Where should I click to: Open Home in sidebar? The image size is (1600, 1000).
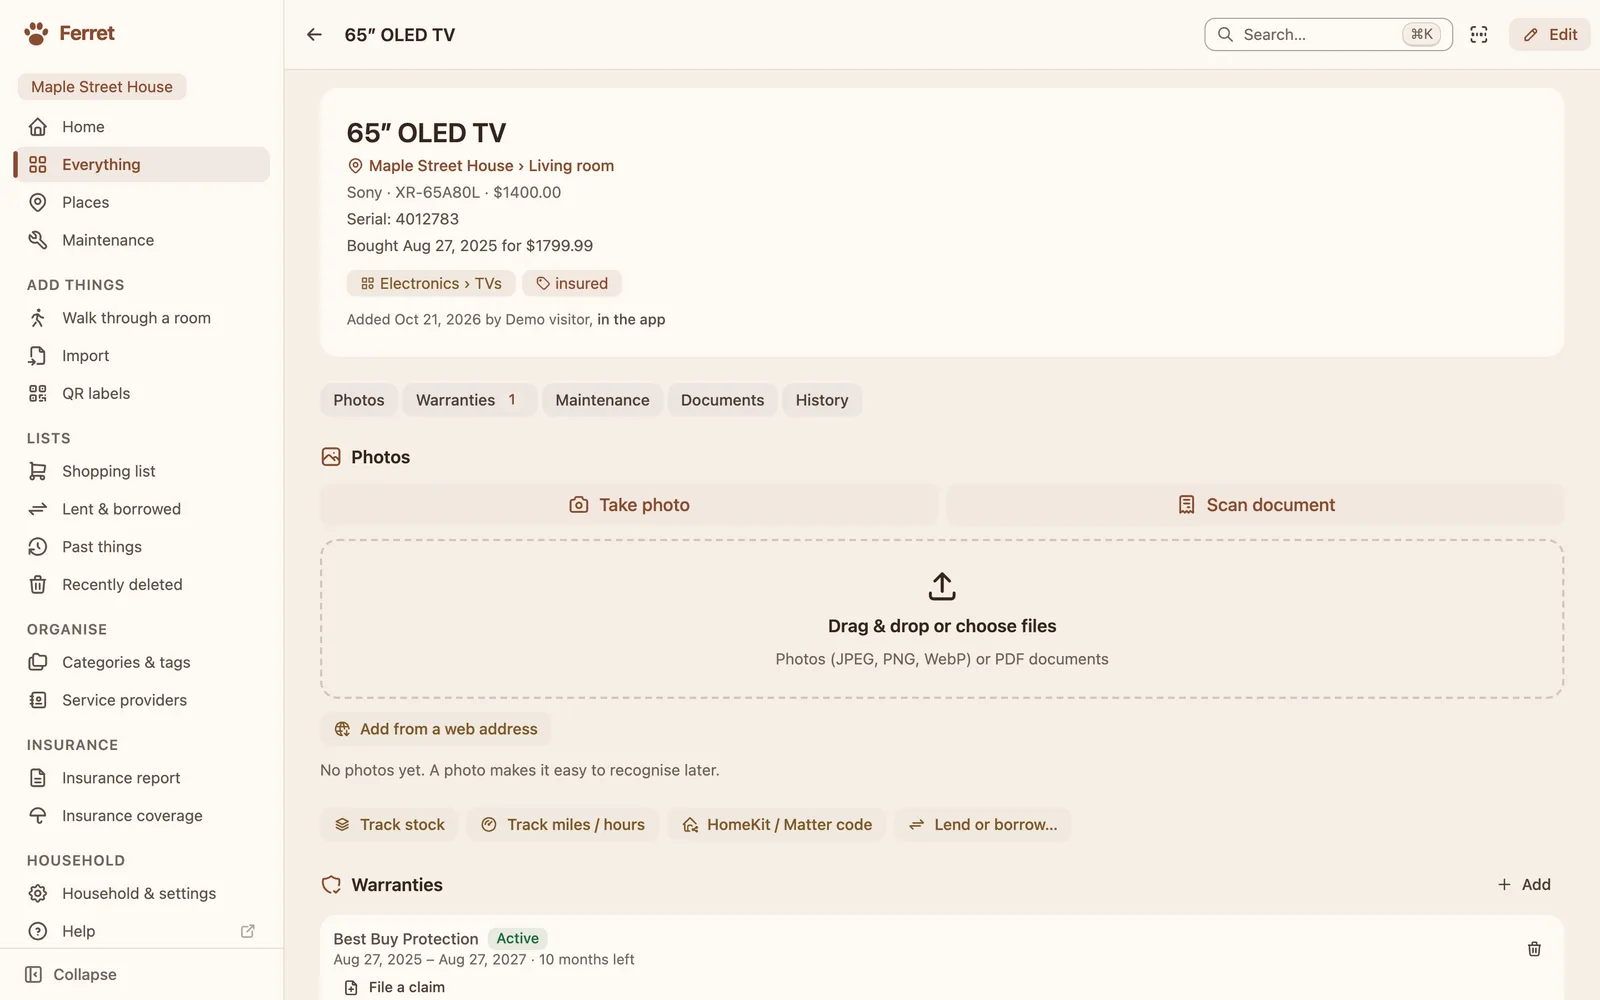142,127
